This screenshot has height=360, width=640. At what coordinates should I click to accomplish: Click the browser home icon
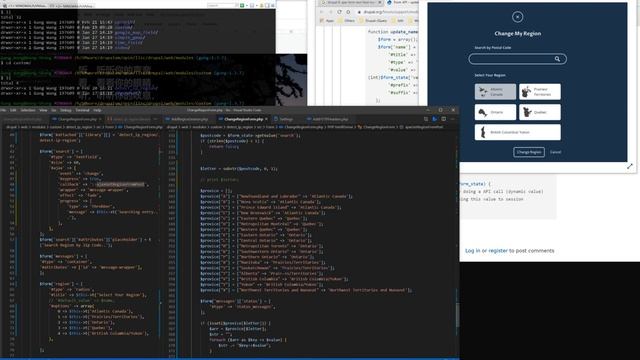348,12
